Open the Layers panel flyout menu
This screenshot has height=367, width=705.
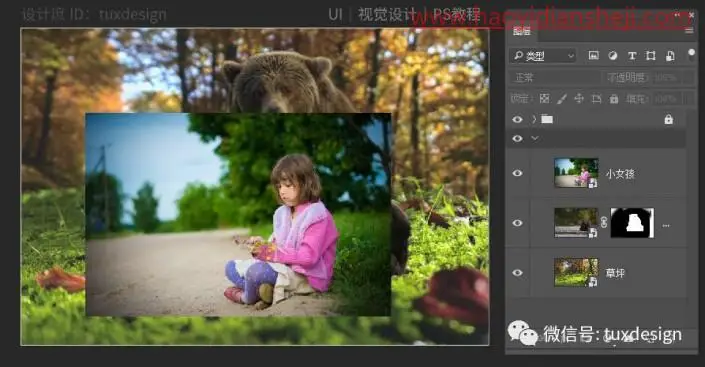pyautogui.click(x=689, y=31)
